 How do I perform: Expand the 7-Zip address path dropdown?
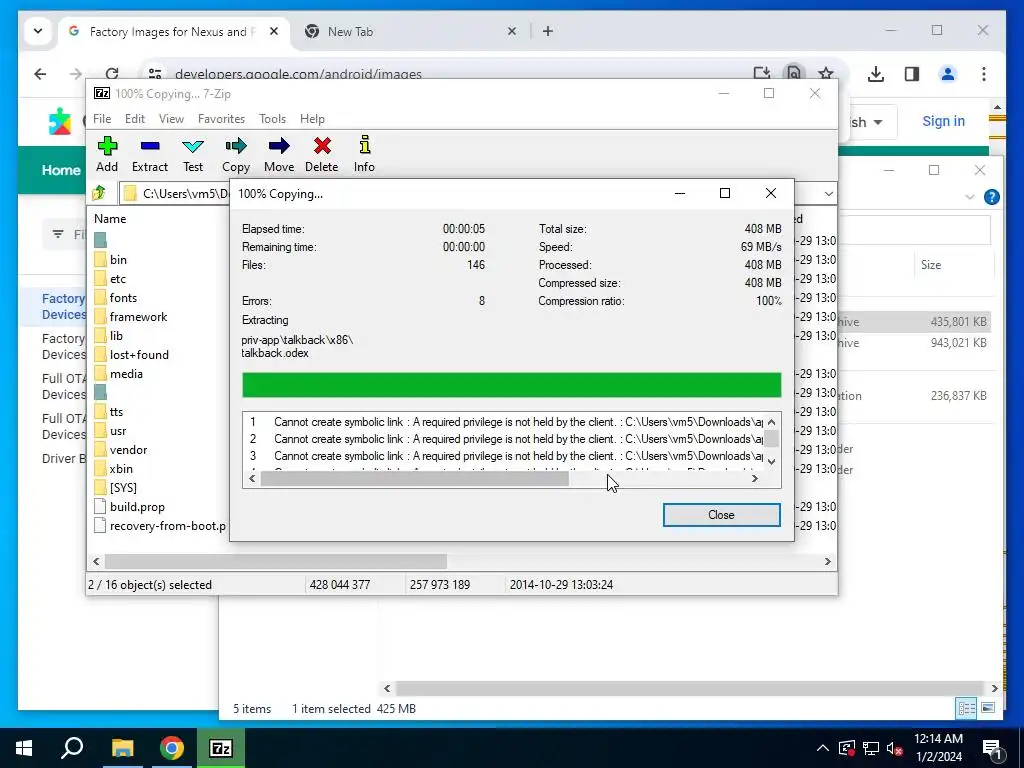tap(828, 193)
